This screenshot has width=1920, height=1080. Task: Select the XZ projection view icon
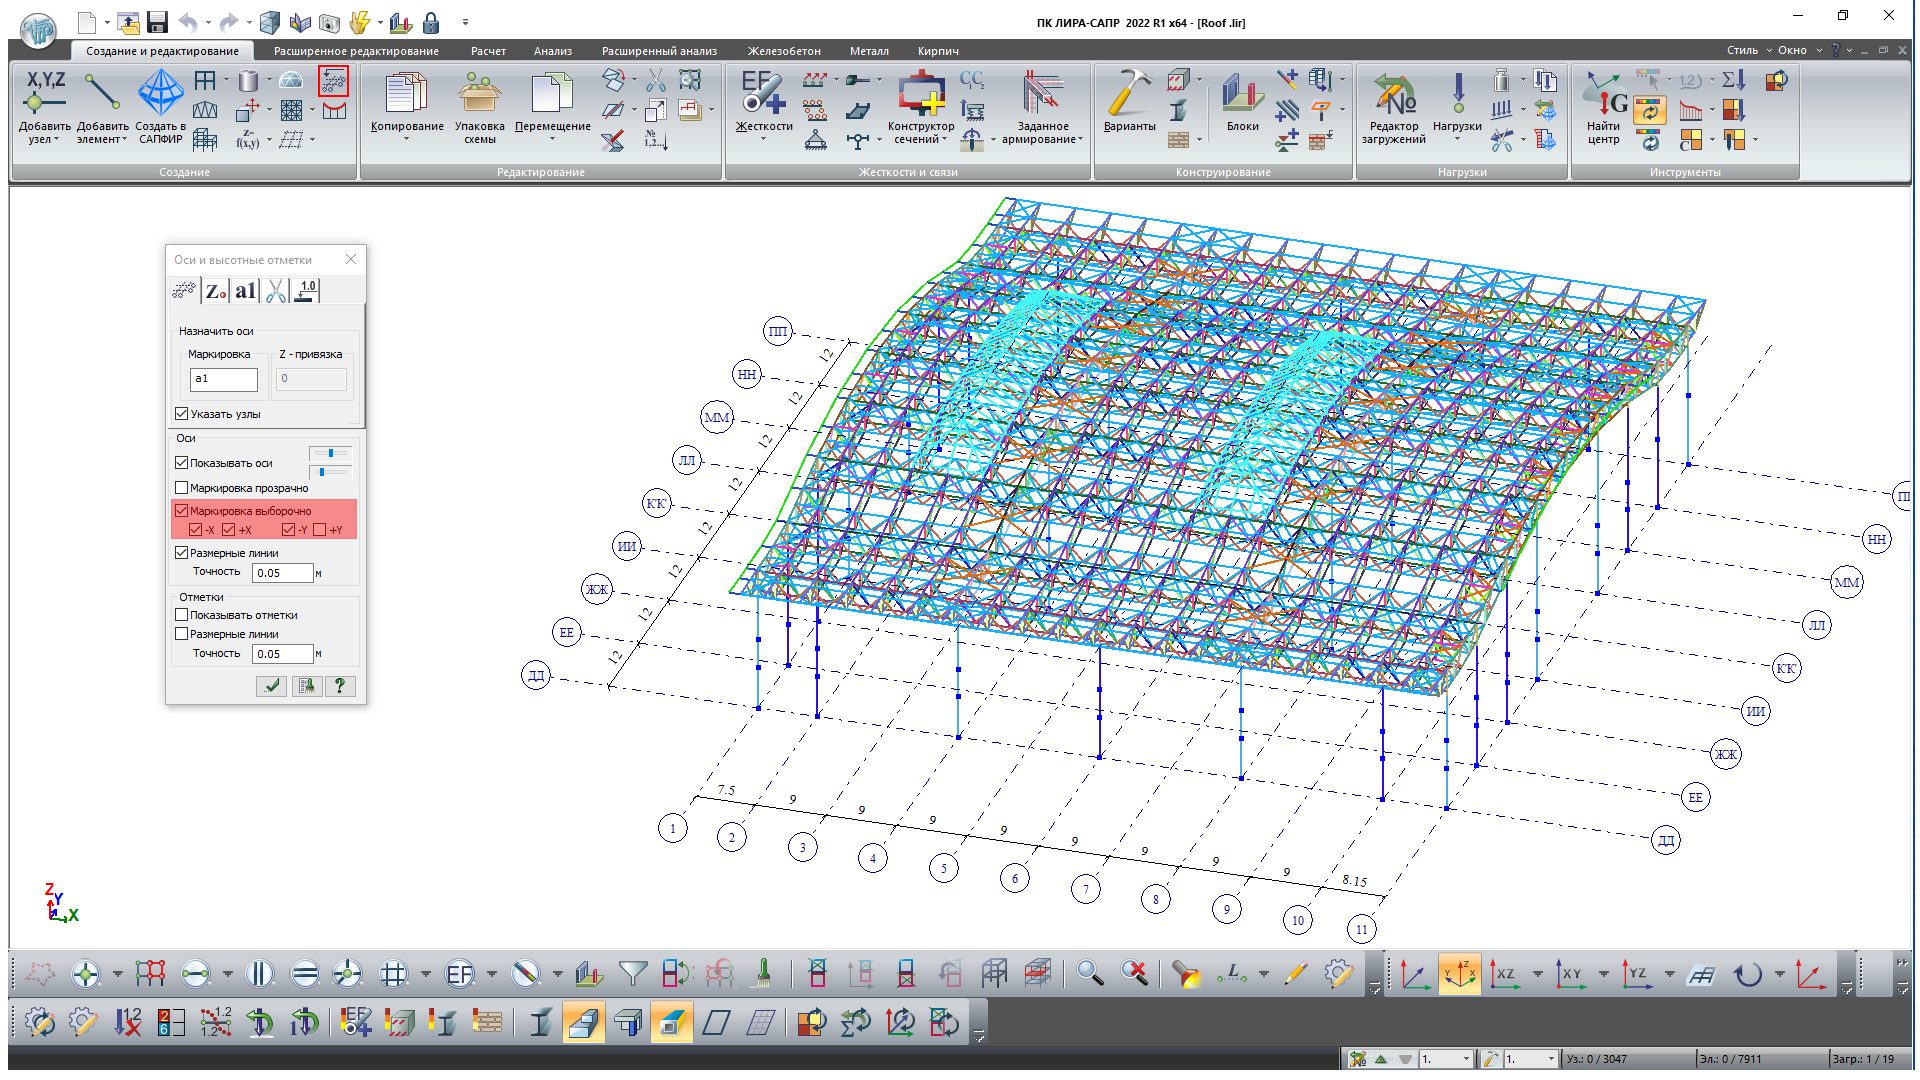pos(1504,974)
